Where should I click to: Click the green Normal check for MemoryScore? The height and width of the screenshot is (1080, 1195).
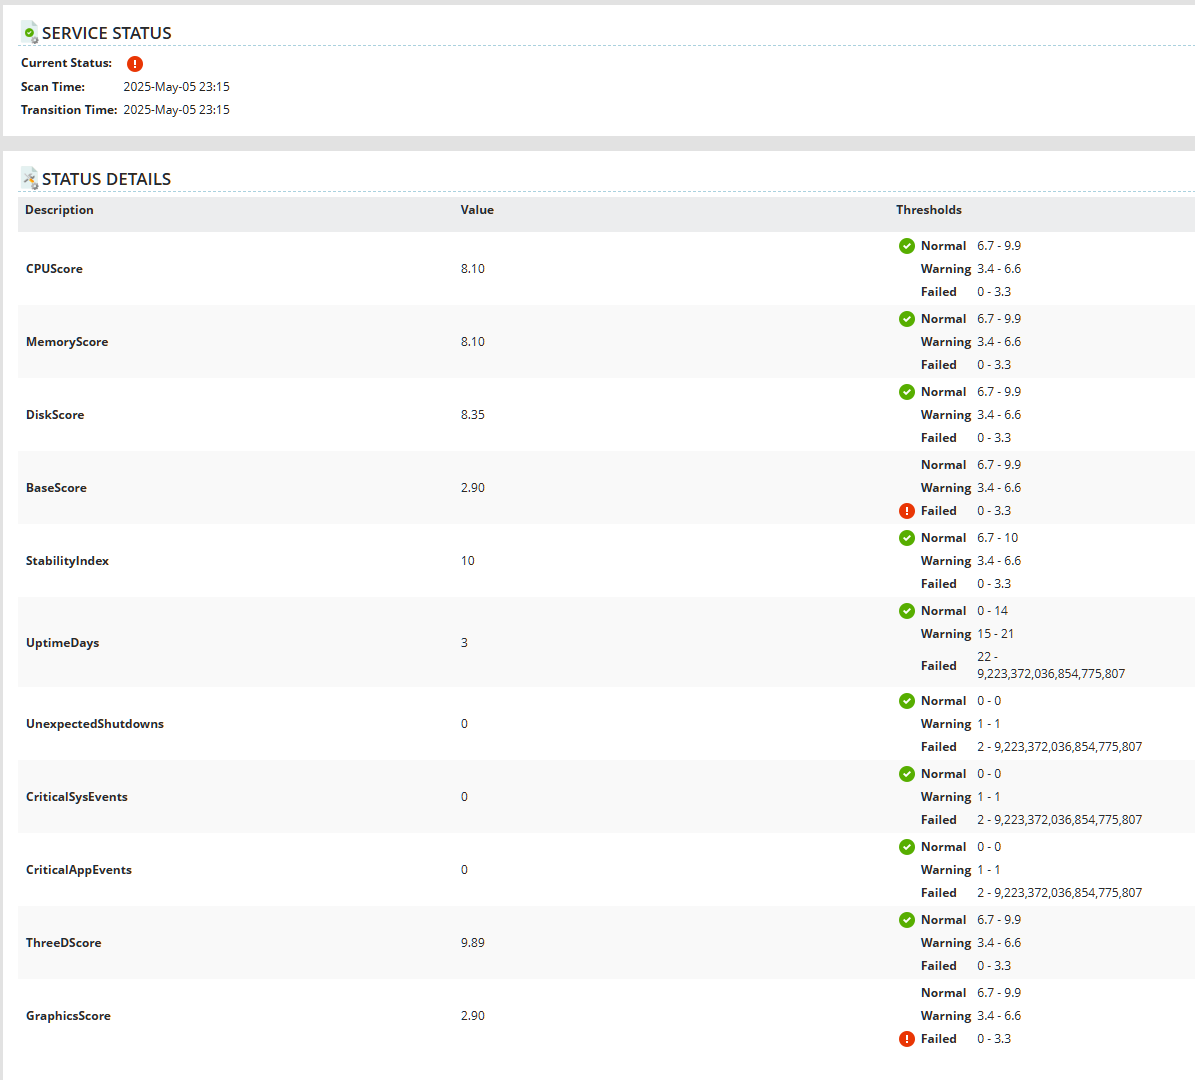click(907, 319)
